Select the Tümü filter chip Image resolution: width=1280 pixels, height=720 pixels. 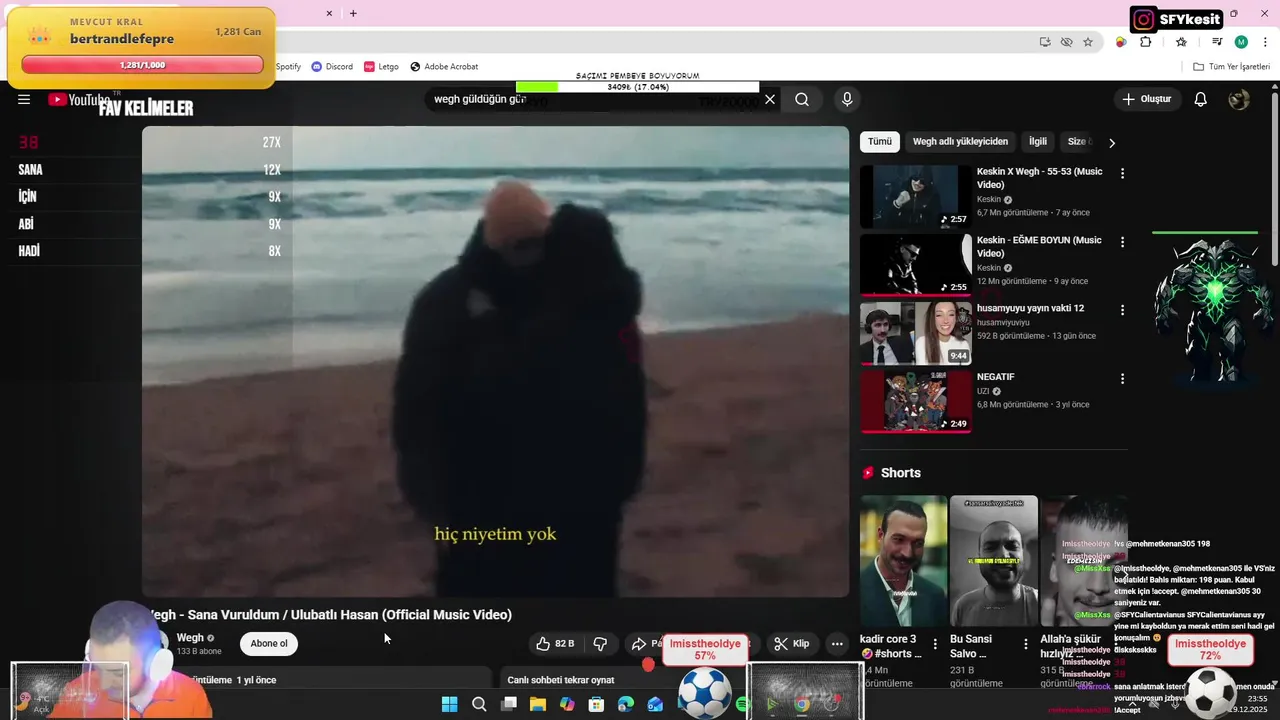[880, 142]
